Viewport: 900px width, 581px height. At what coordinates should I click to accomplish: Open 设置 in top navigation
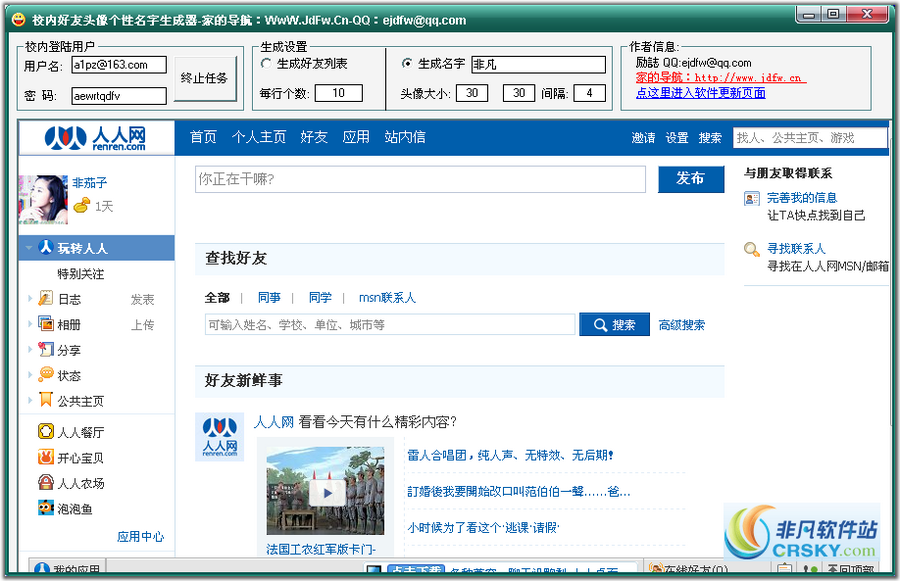tap(677, 138)
